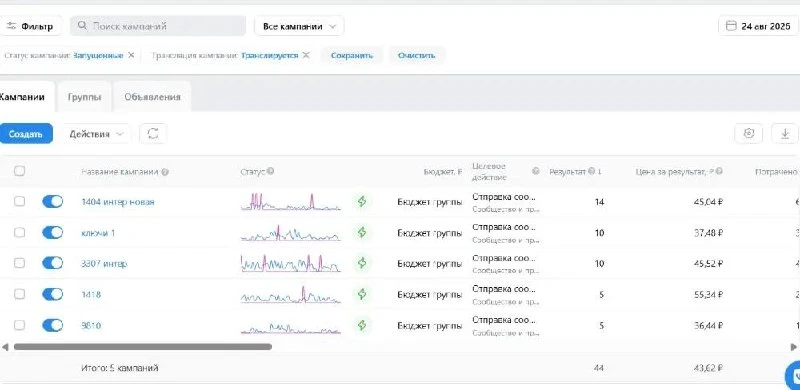Viewport: 800px width, 390px height.
Task: Click help icon next to Цена за результат
Action: [718, 171]
